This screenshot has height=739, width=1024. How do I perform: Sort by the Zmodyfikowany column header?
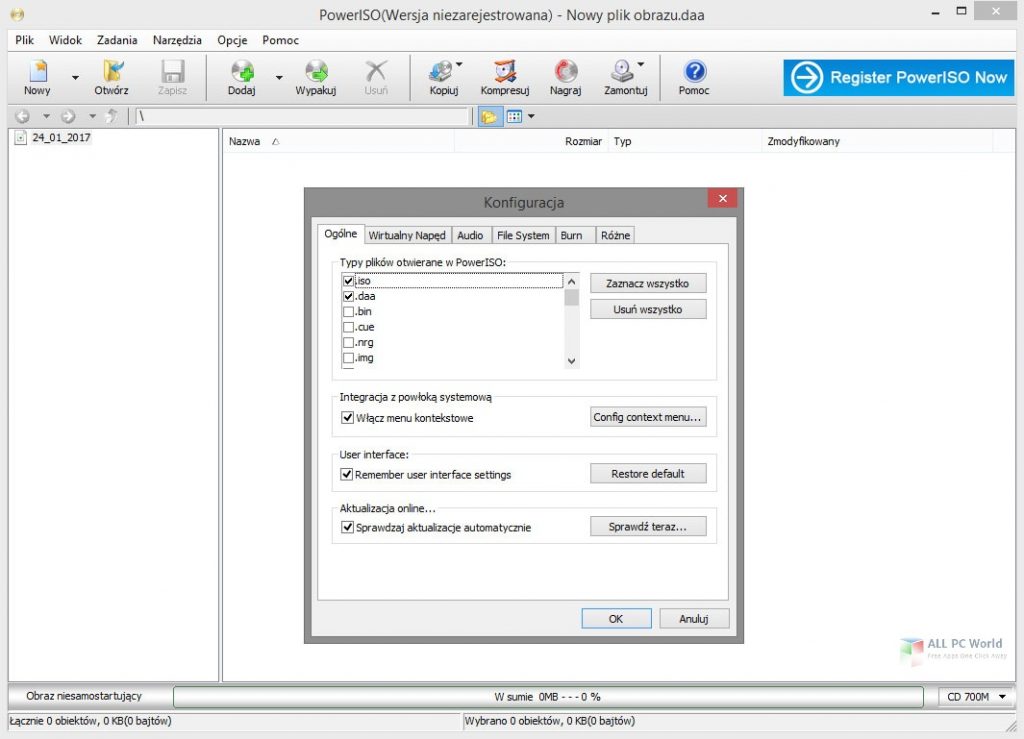point(877,142)
